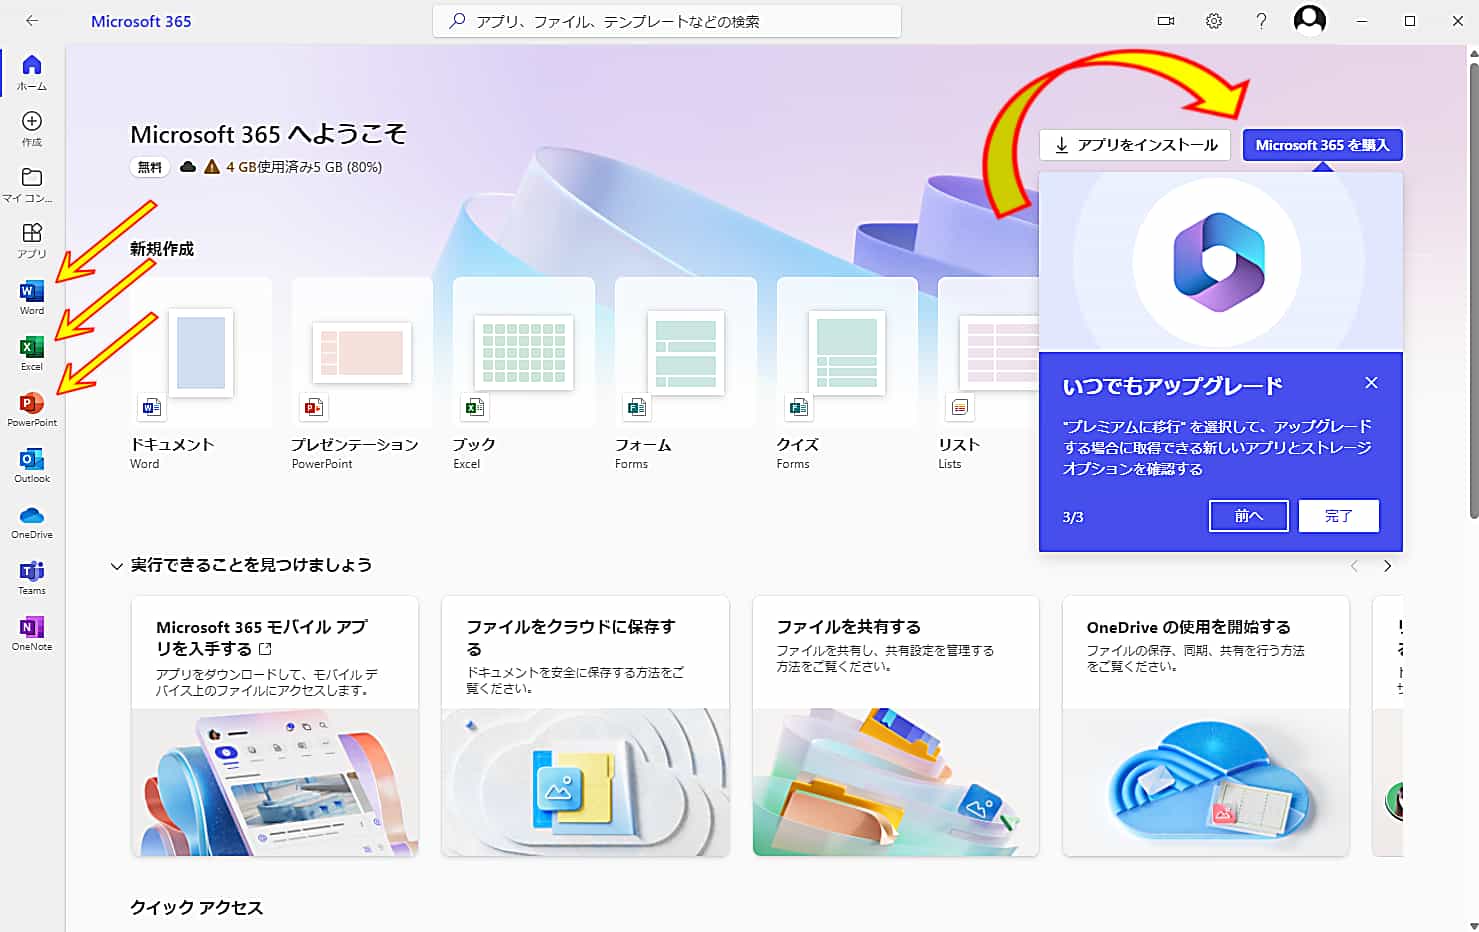This screenshot has height=932, width=1479.
Task: Click the Microsoft 365 を購入 button
Action: pyautogui.click(x=1322, y=144)
